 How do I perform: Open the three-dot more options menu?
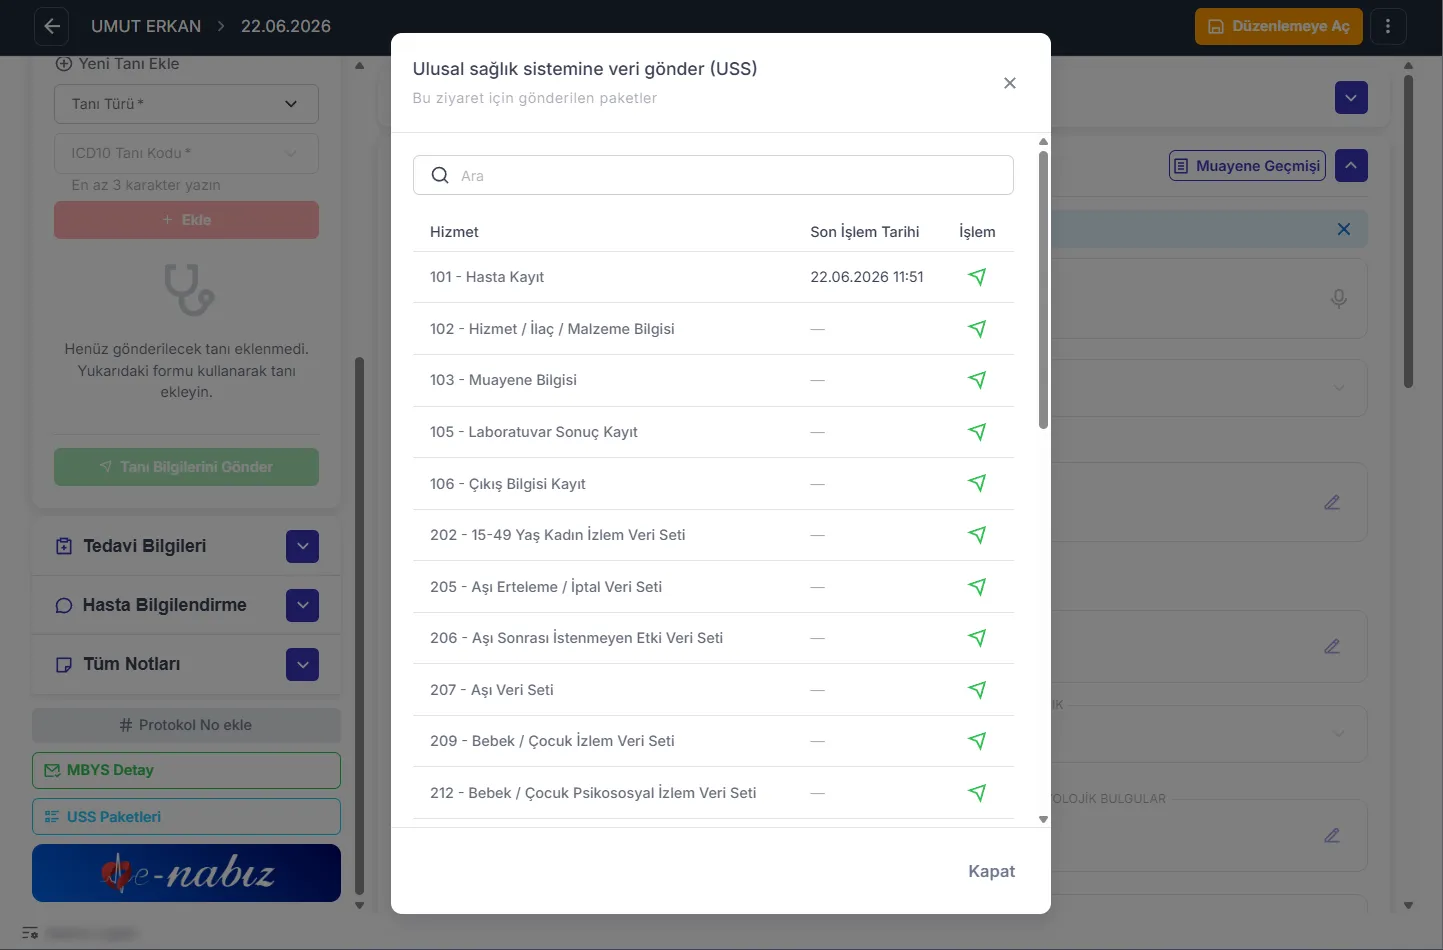[x=1388, y=26]
